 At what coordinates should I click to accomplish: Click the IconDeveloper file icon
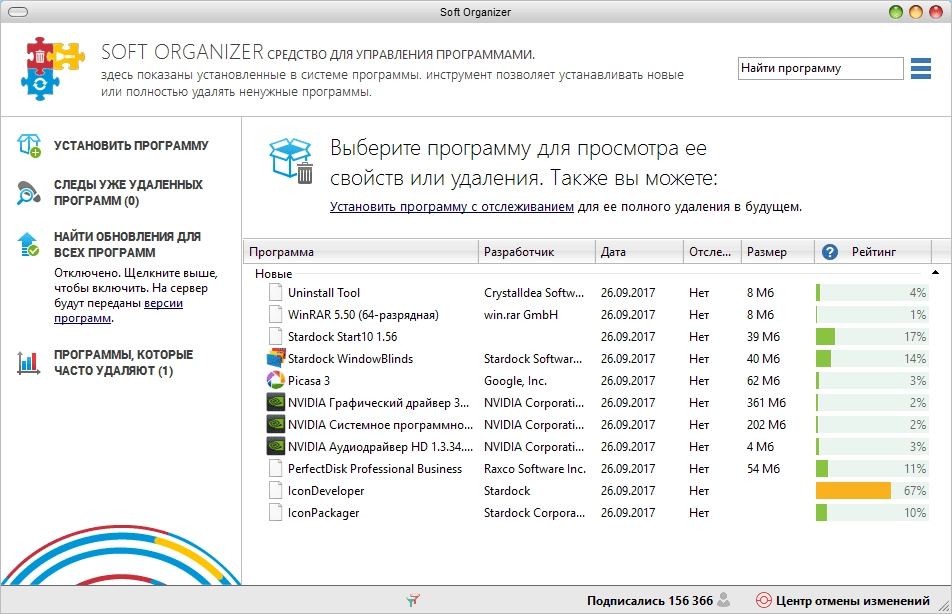pyautogui.click(x=276, y=490)
